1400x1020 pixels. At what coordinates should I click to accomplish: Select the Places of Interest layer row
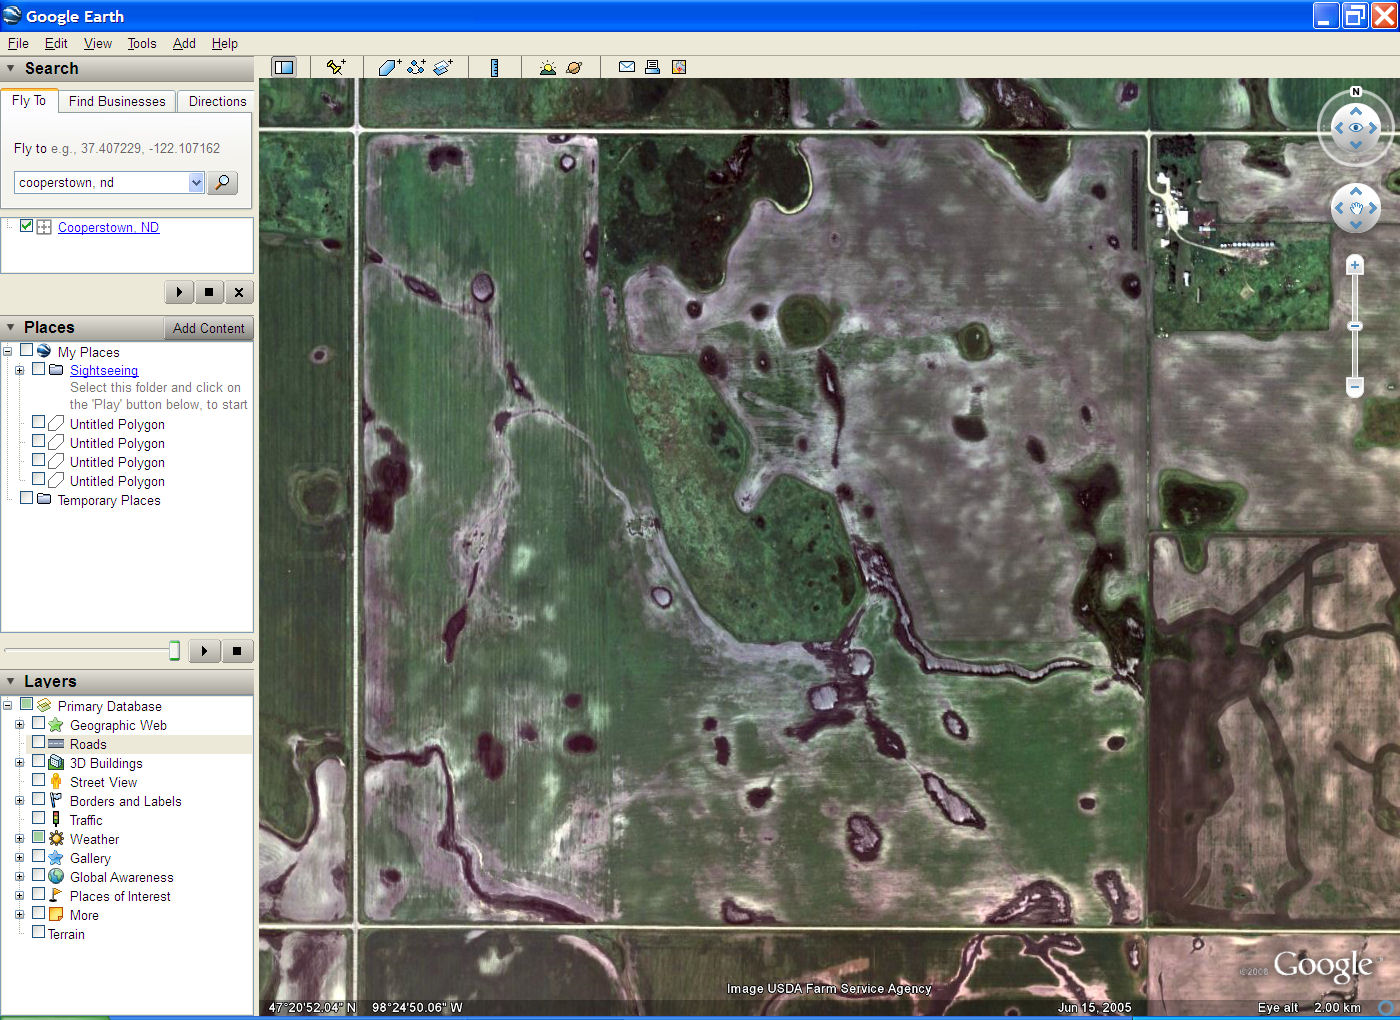click(x=120, y=896)
